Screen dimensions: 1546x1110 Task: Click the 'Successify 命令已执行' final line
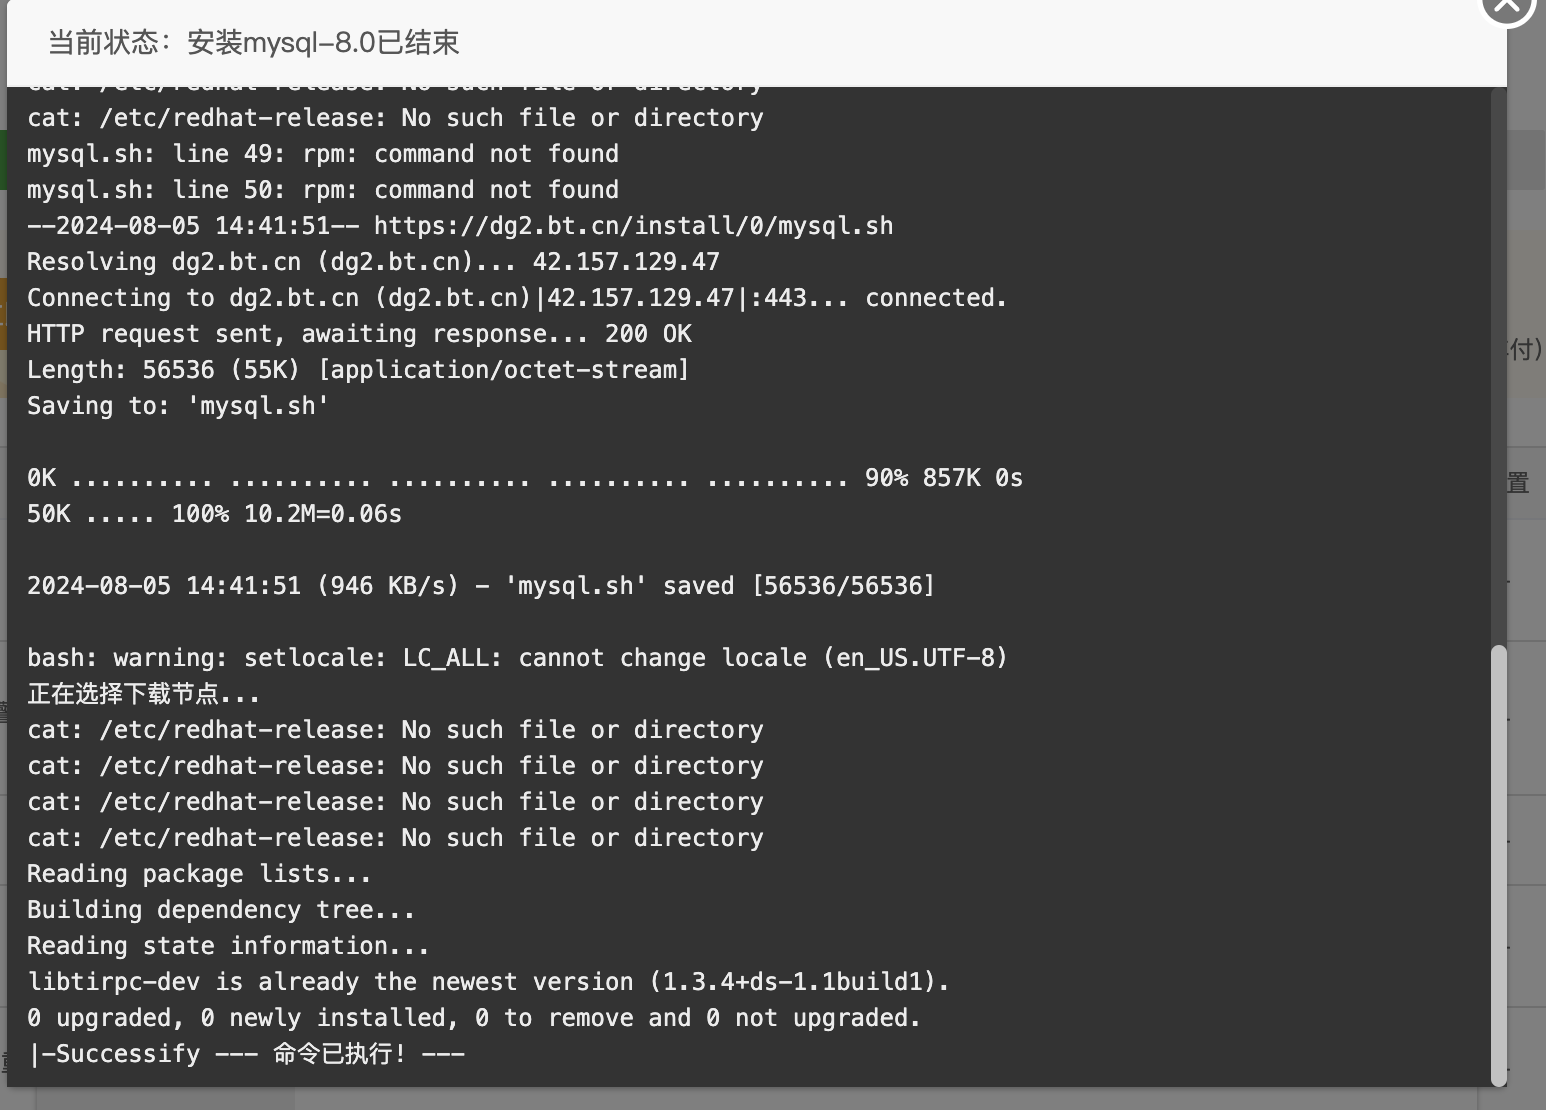246,1054
